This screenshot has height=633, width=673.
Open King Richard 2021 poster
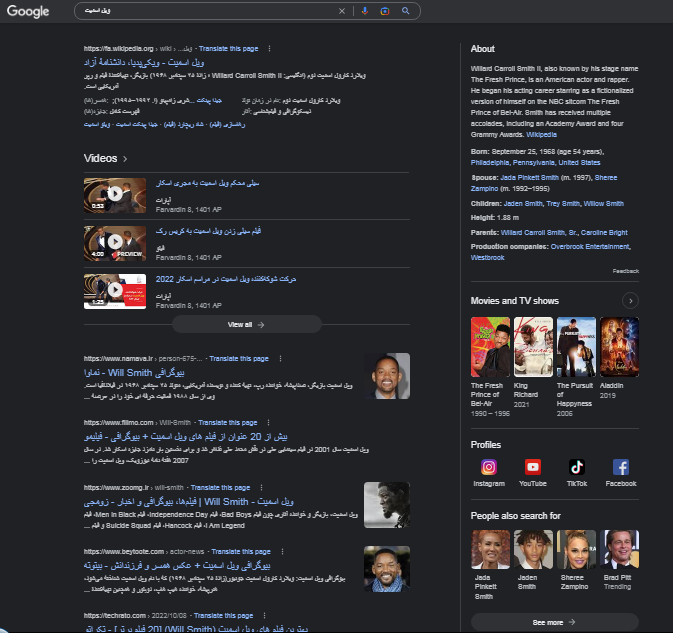pyautogui.click(x=533, y=347)
